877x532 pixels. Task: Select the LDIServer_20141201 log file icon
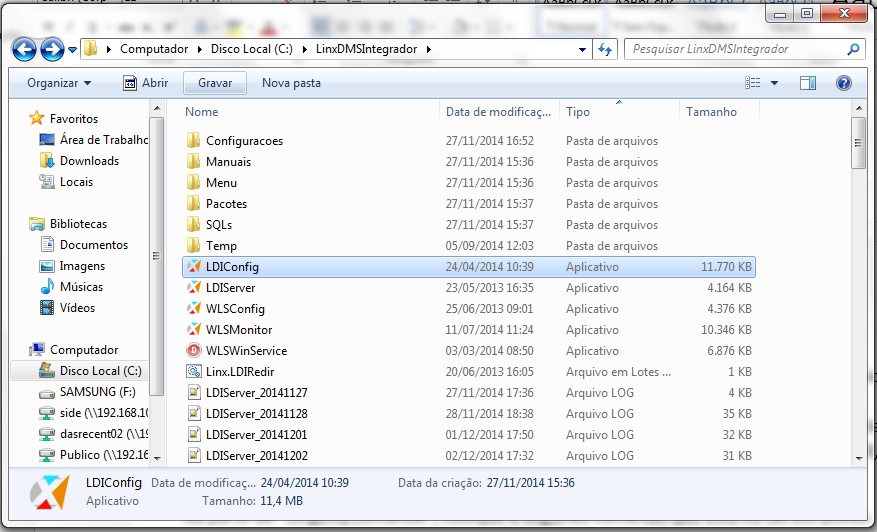click(194, 435)
